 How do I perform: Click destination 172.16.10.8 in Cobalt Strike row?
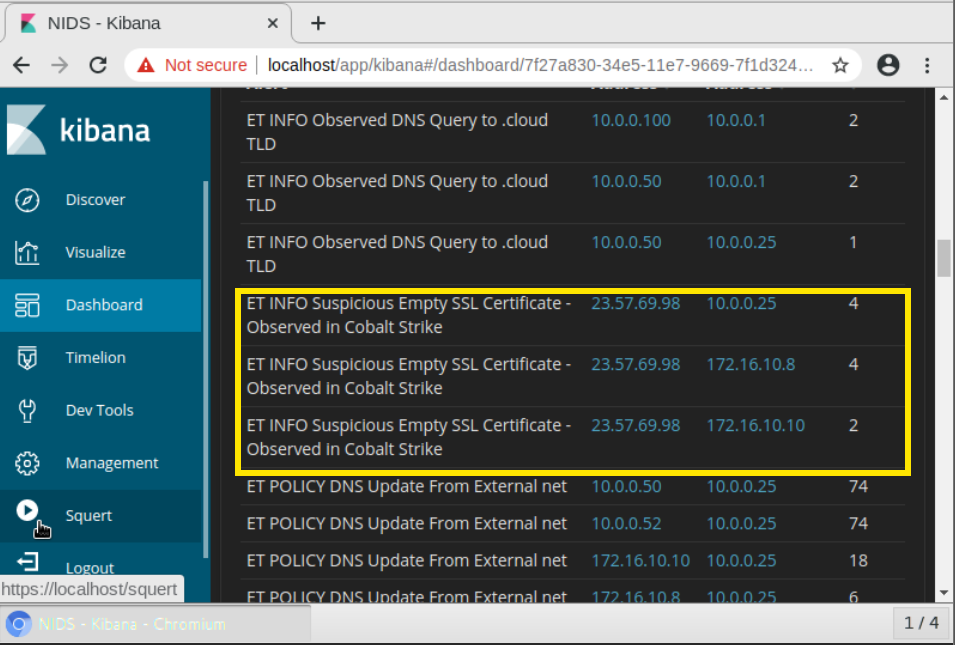click(750, 364)
